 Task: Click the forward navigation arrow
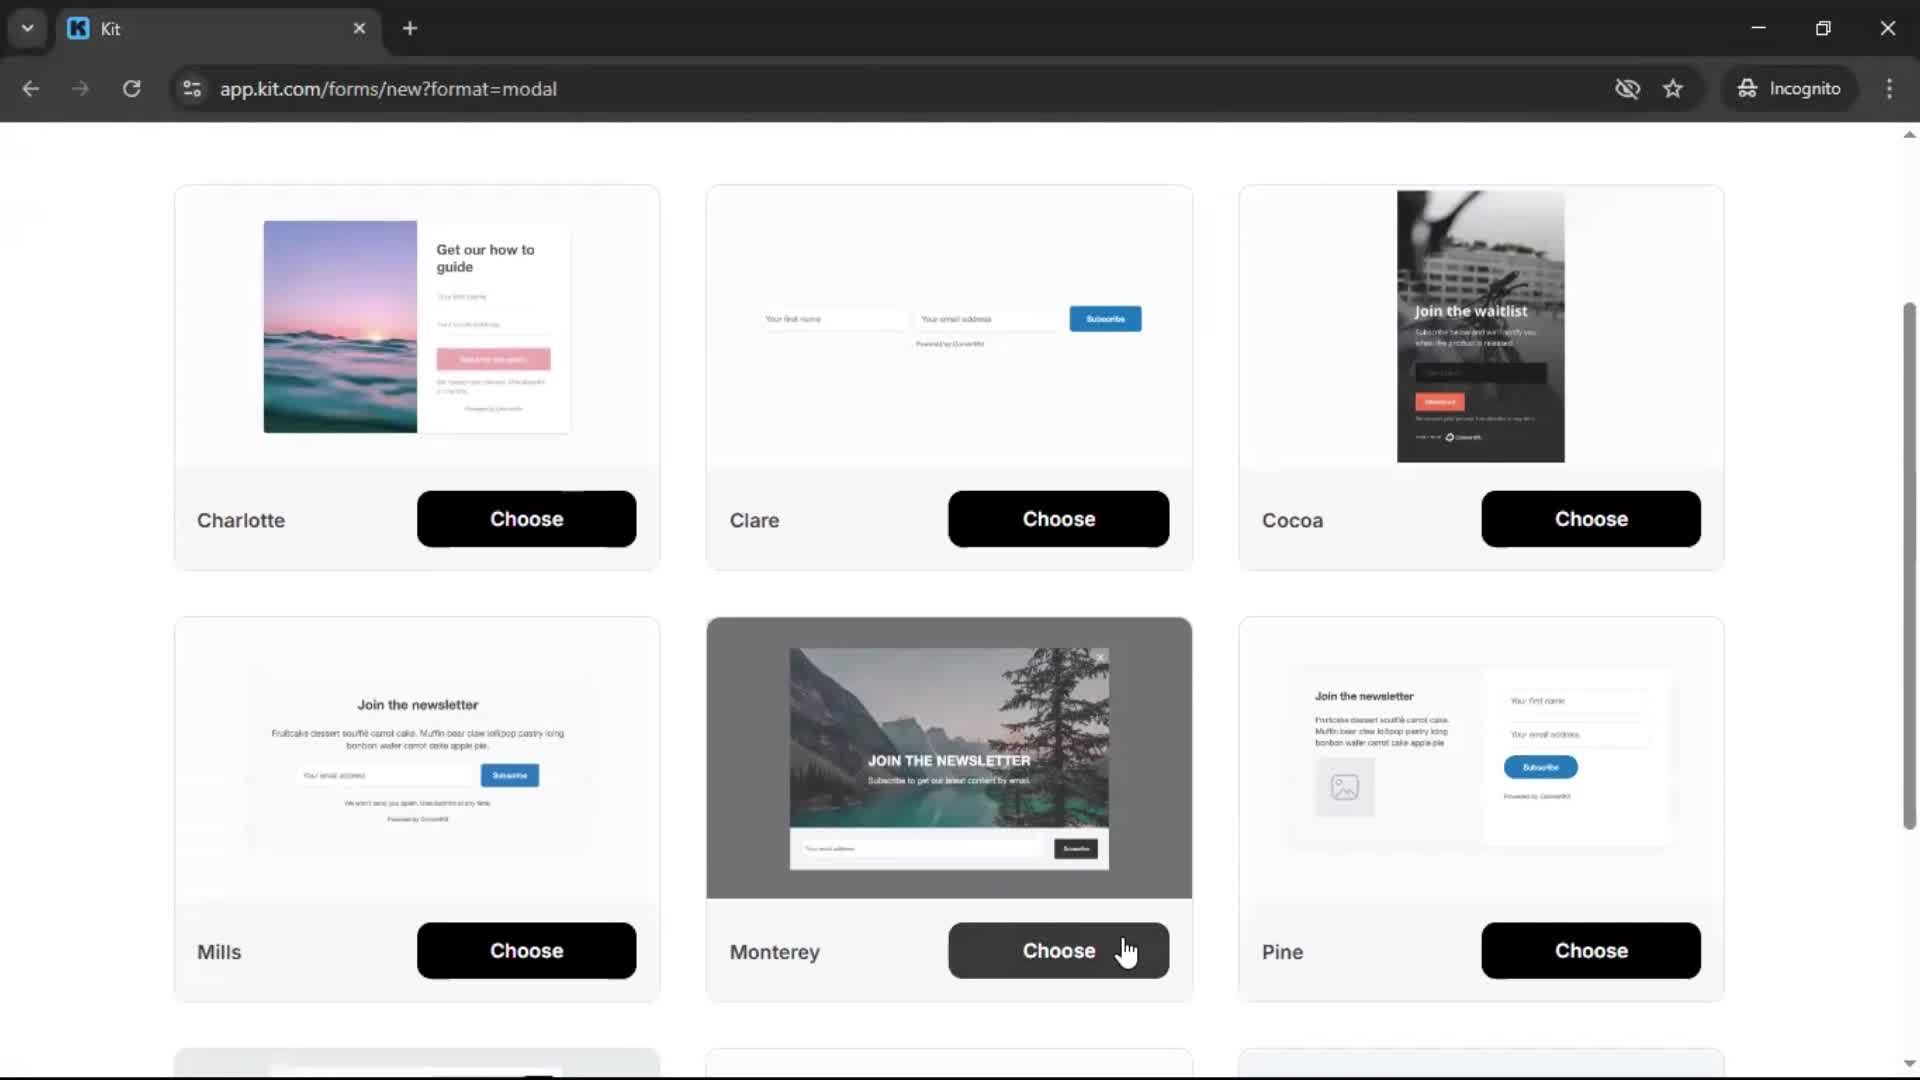tap(80, 88)
